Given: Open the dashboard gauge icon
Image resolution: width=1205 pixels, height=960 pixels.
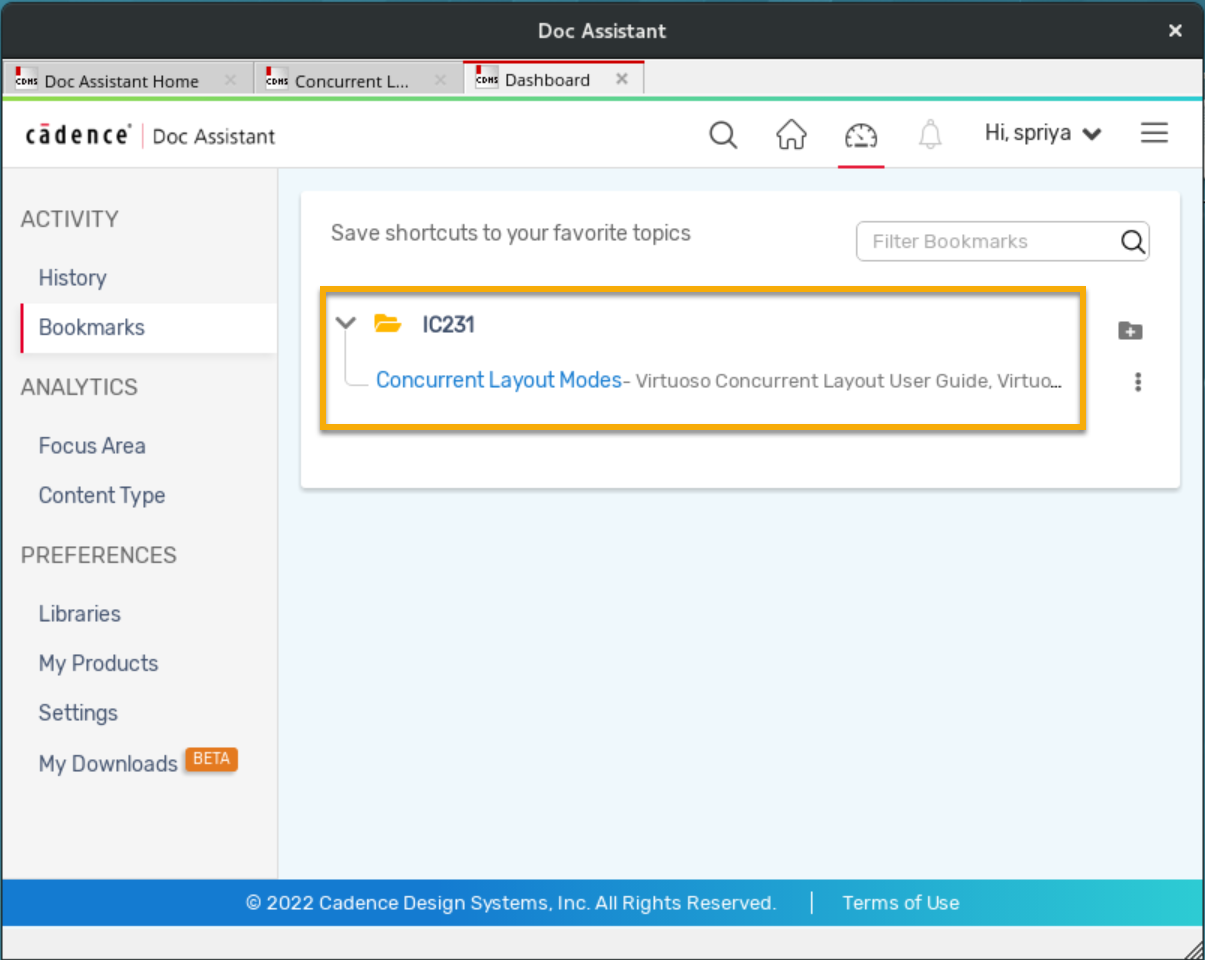Looking at the screenshot, I should (860, 134).
